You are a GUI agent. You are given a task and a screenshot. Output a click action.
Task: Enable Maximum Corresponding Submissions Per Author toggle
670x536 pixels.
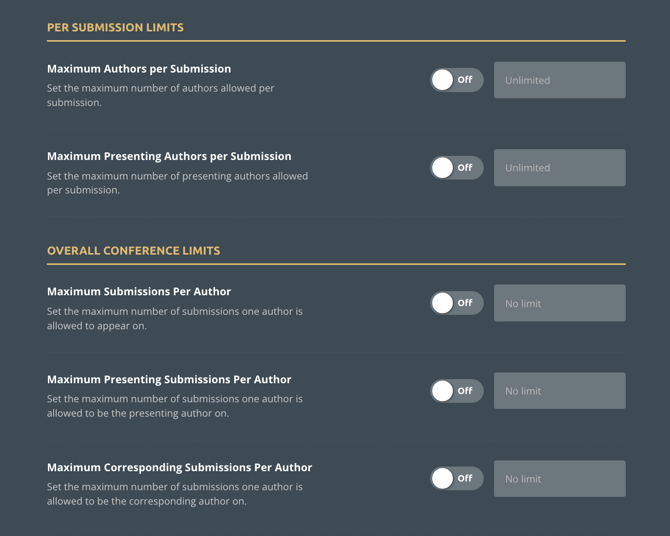457,479
